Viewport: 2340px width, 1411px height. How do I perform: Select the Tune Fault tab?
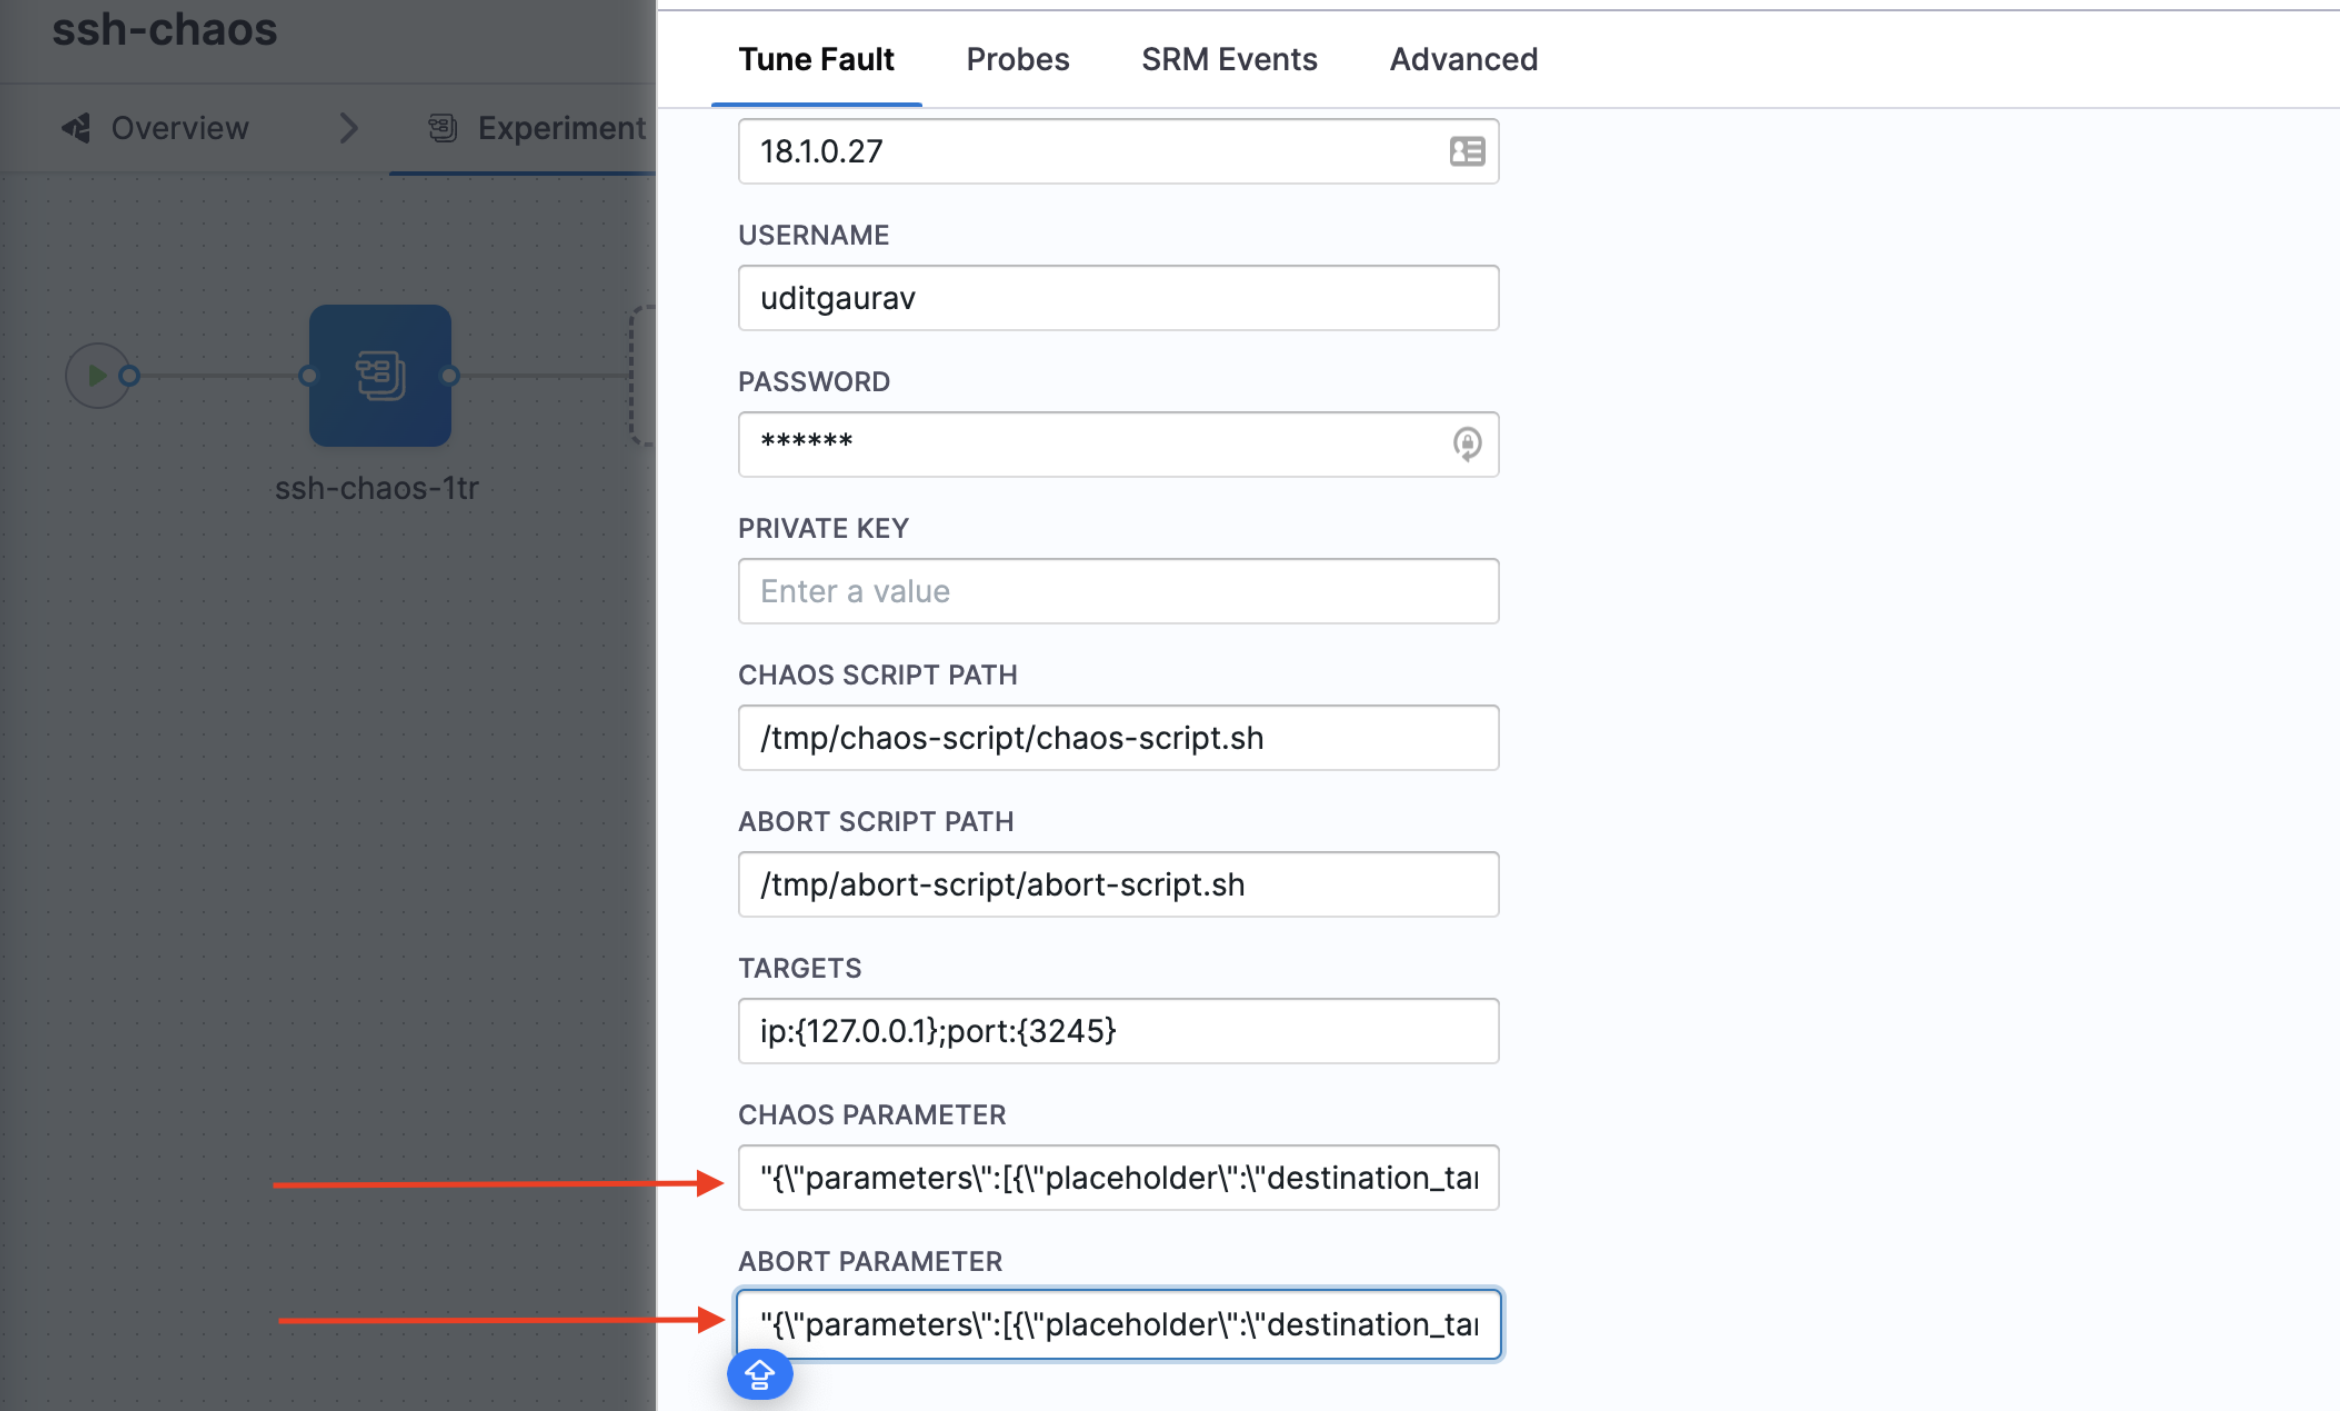click(816, 59)
